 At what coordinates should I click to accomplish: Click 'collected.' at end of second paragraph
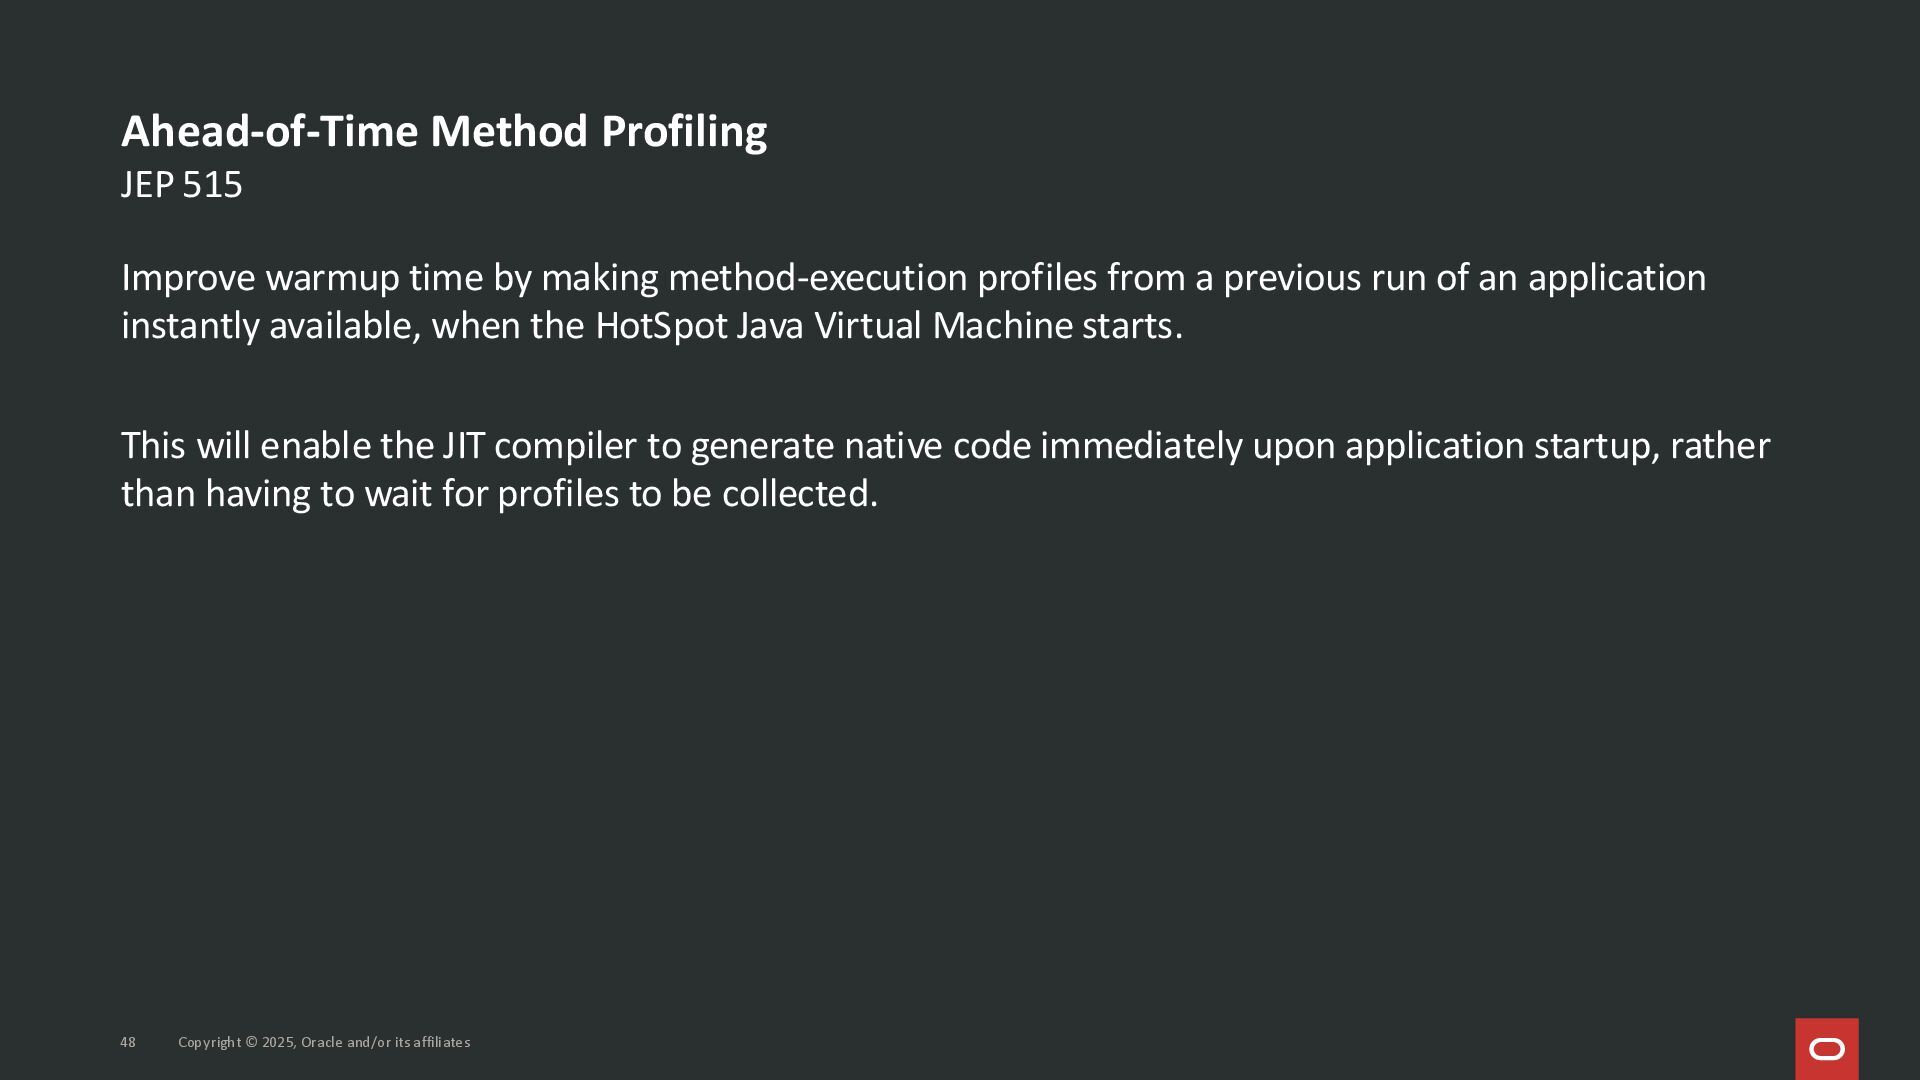point(800,494)
